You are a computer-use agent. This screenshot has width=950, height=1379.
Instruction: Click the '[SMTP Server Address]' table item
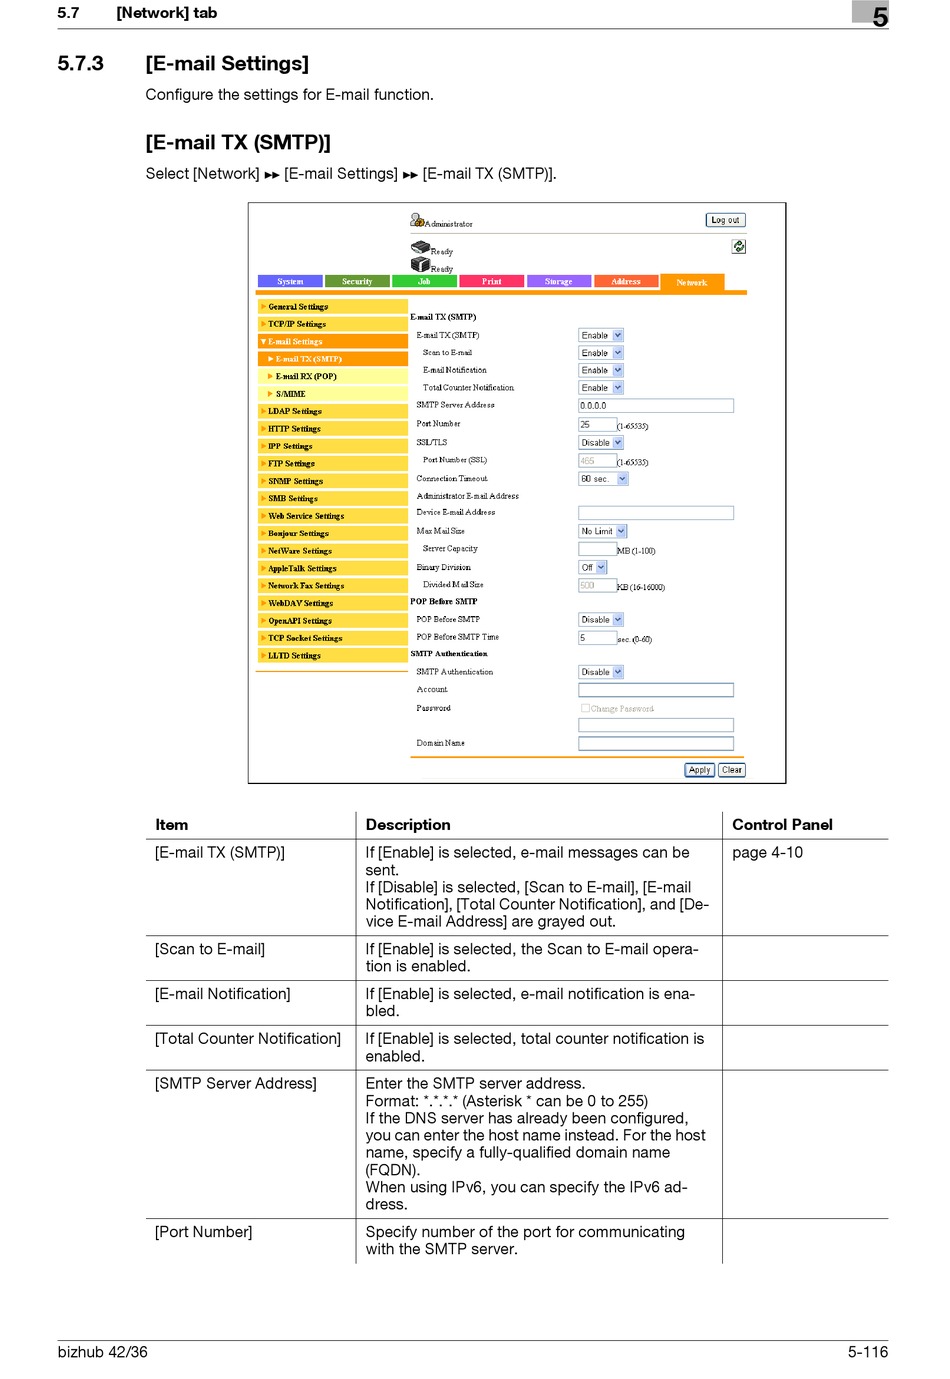click(236, 1084)
